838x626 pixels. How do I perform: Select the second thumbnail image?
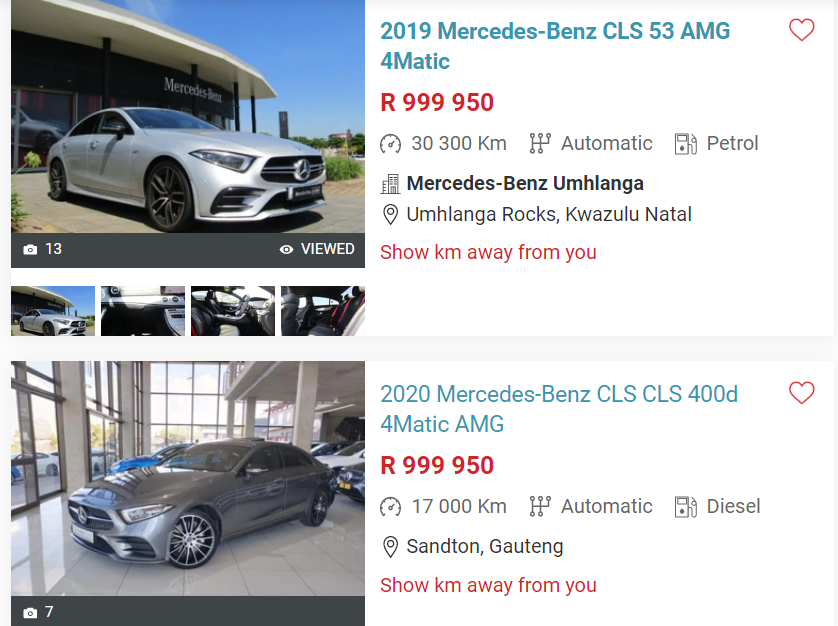[143, 311]
